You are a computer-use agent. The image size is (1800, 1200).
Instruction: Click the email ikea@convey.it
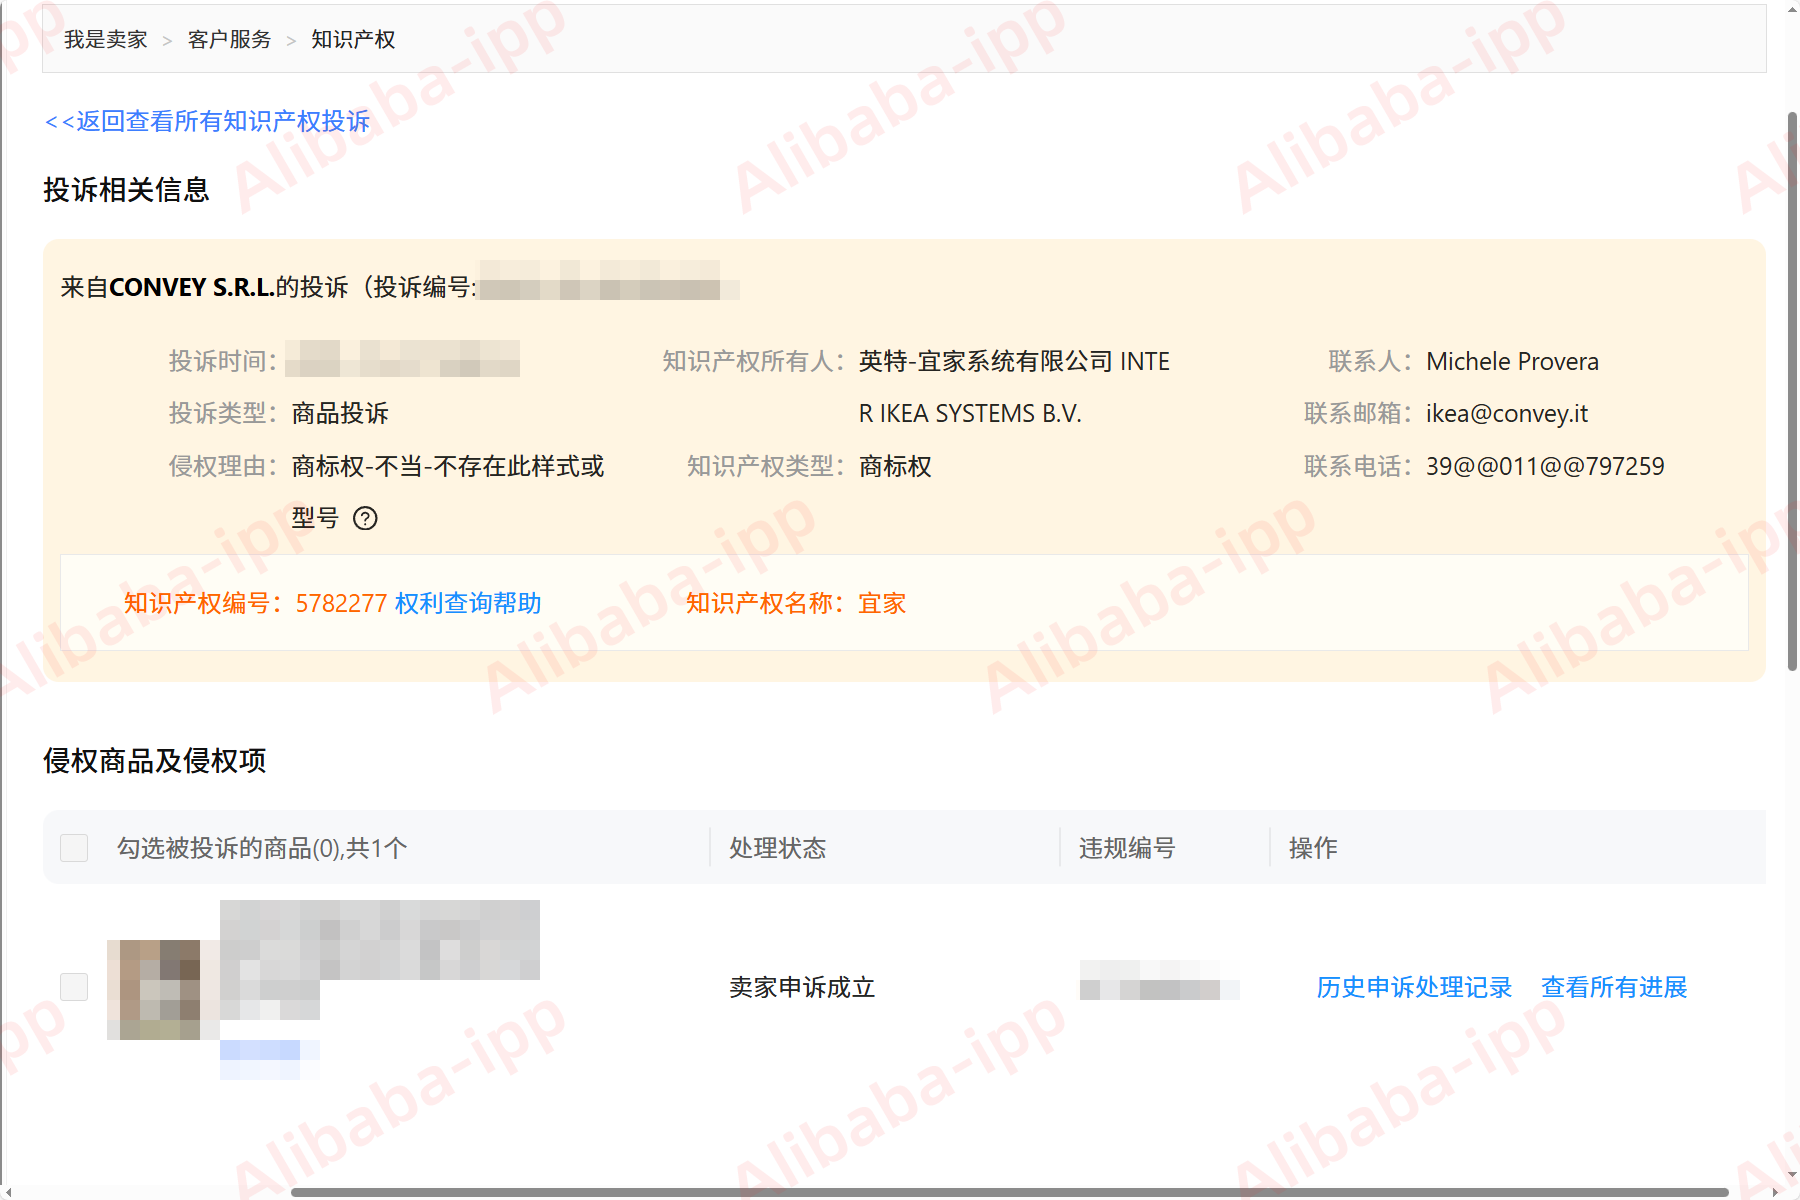click(1507, 413)
